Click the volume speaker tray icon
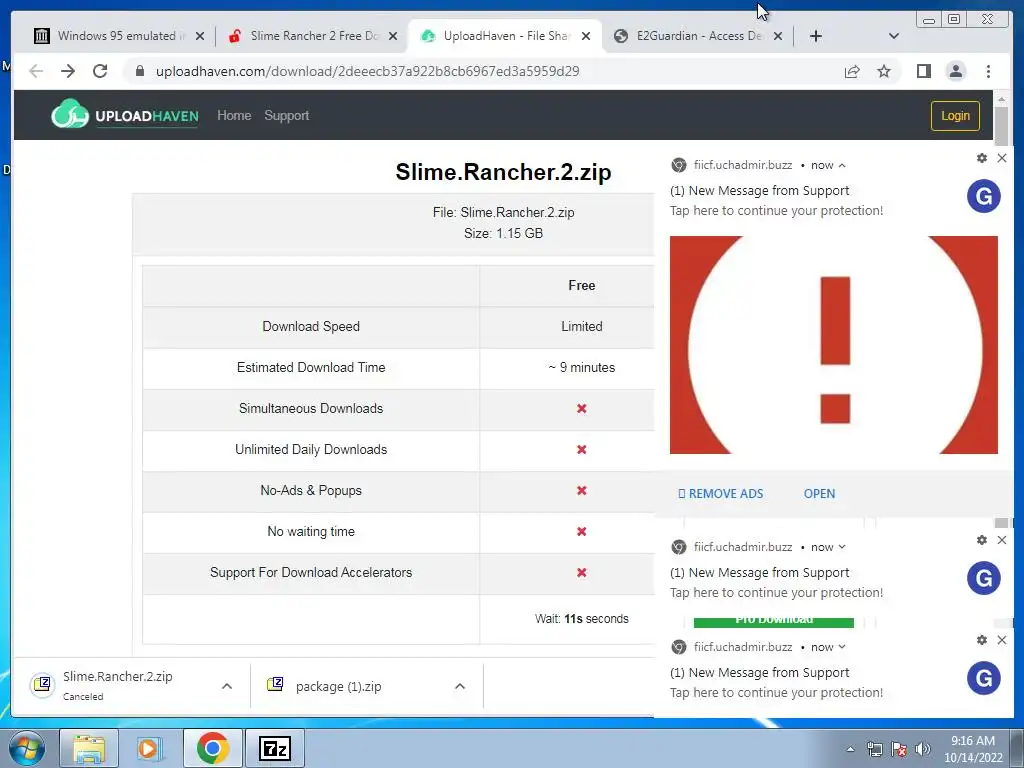This screenshot has width=1024, height=768. [922, 749]
